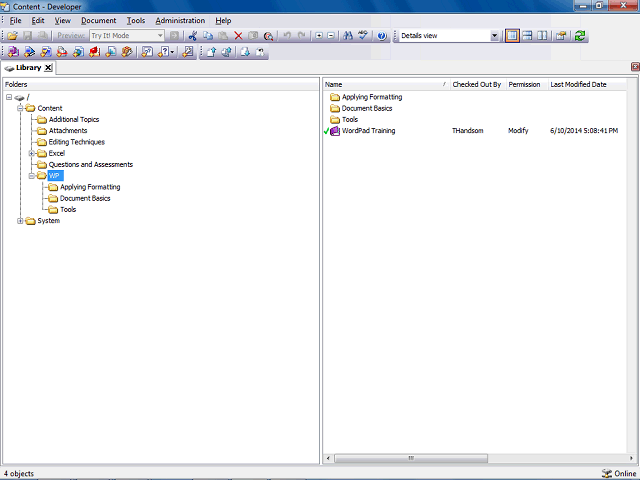Click the right arrow of horizontal scrollbar
Viewport: 640px width, 480px height.
[631, 458]
